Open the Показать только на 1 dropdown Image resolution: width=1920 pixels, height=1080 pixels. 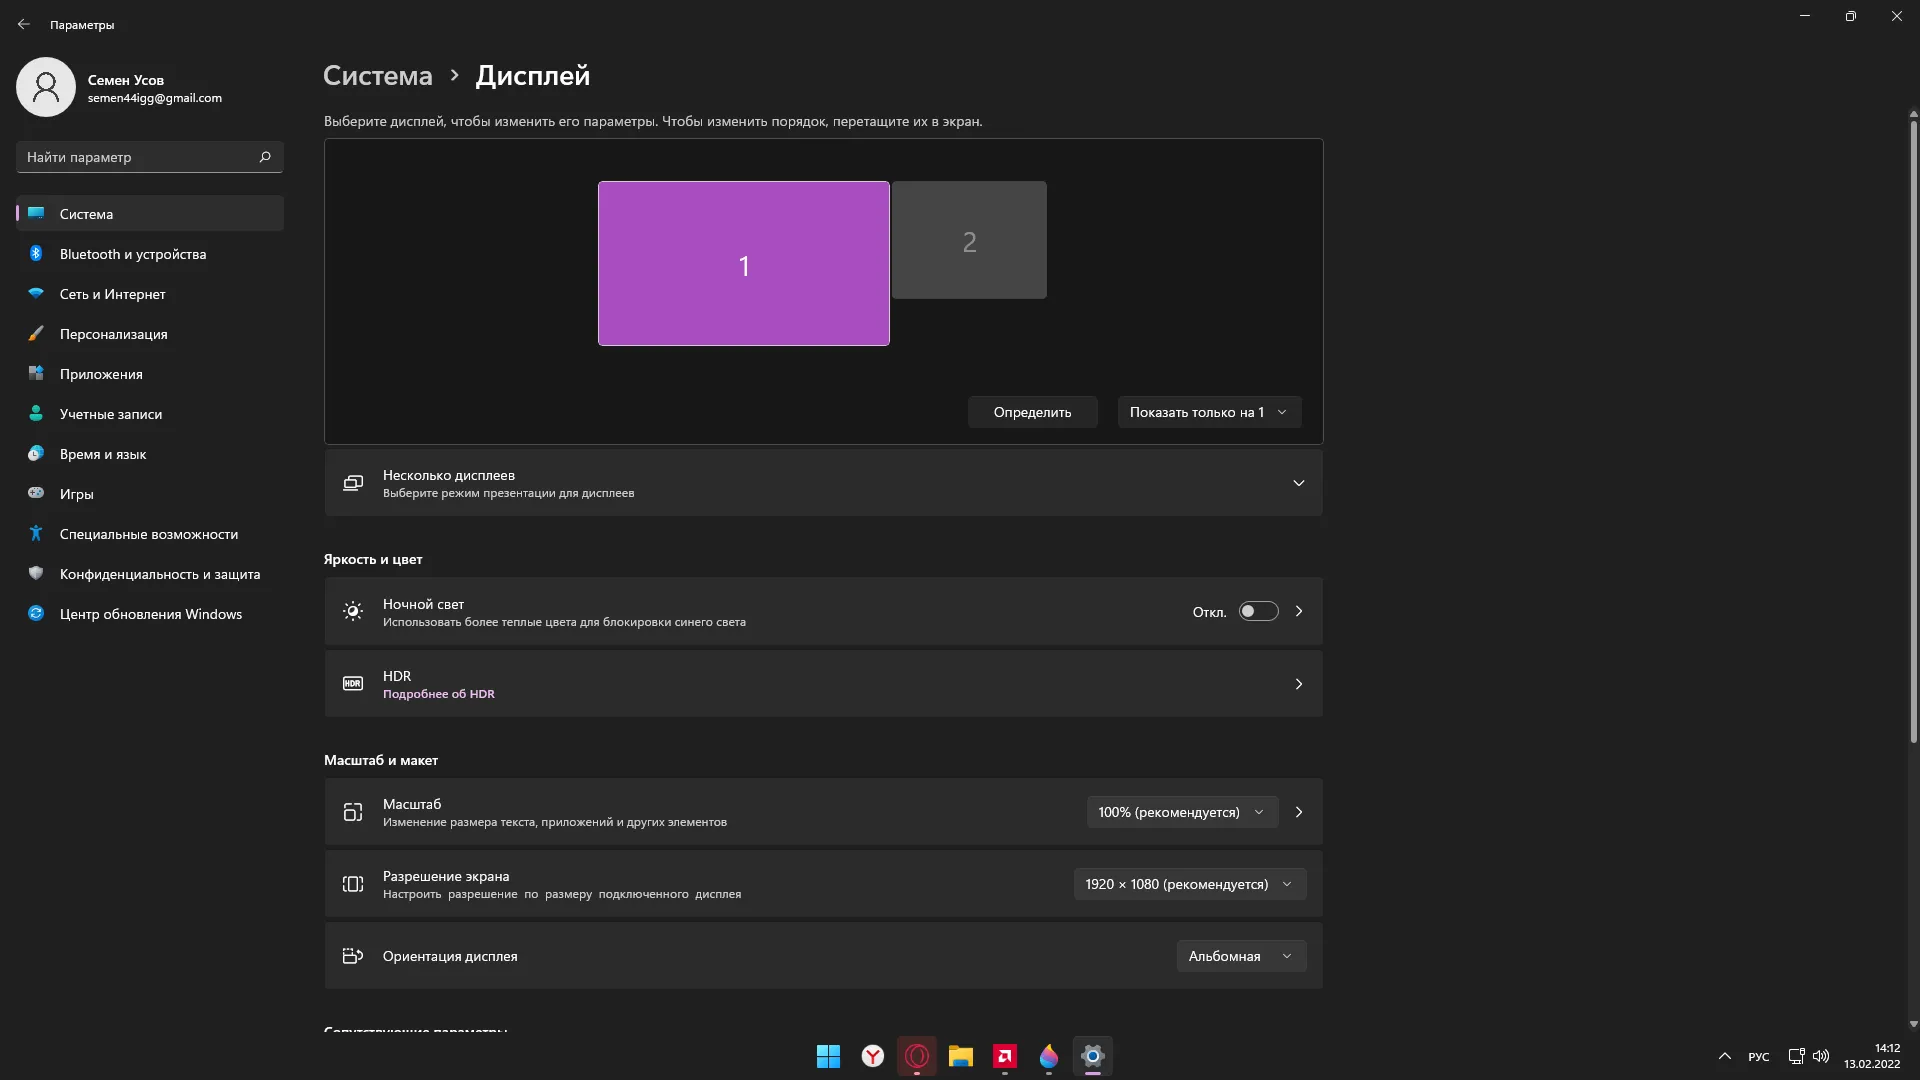(1209, 412)
